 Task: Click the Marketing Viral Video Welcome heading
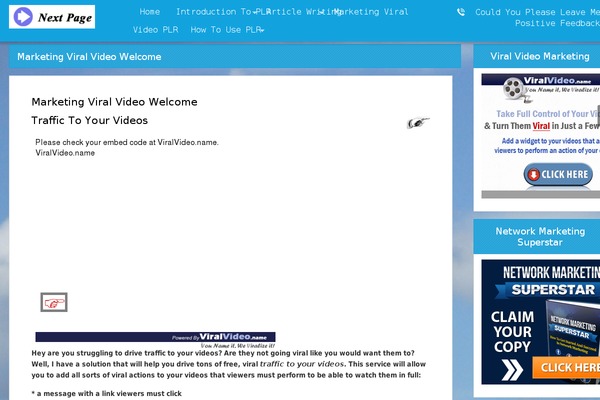coord(114,102)
